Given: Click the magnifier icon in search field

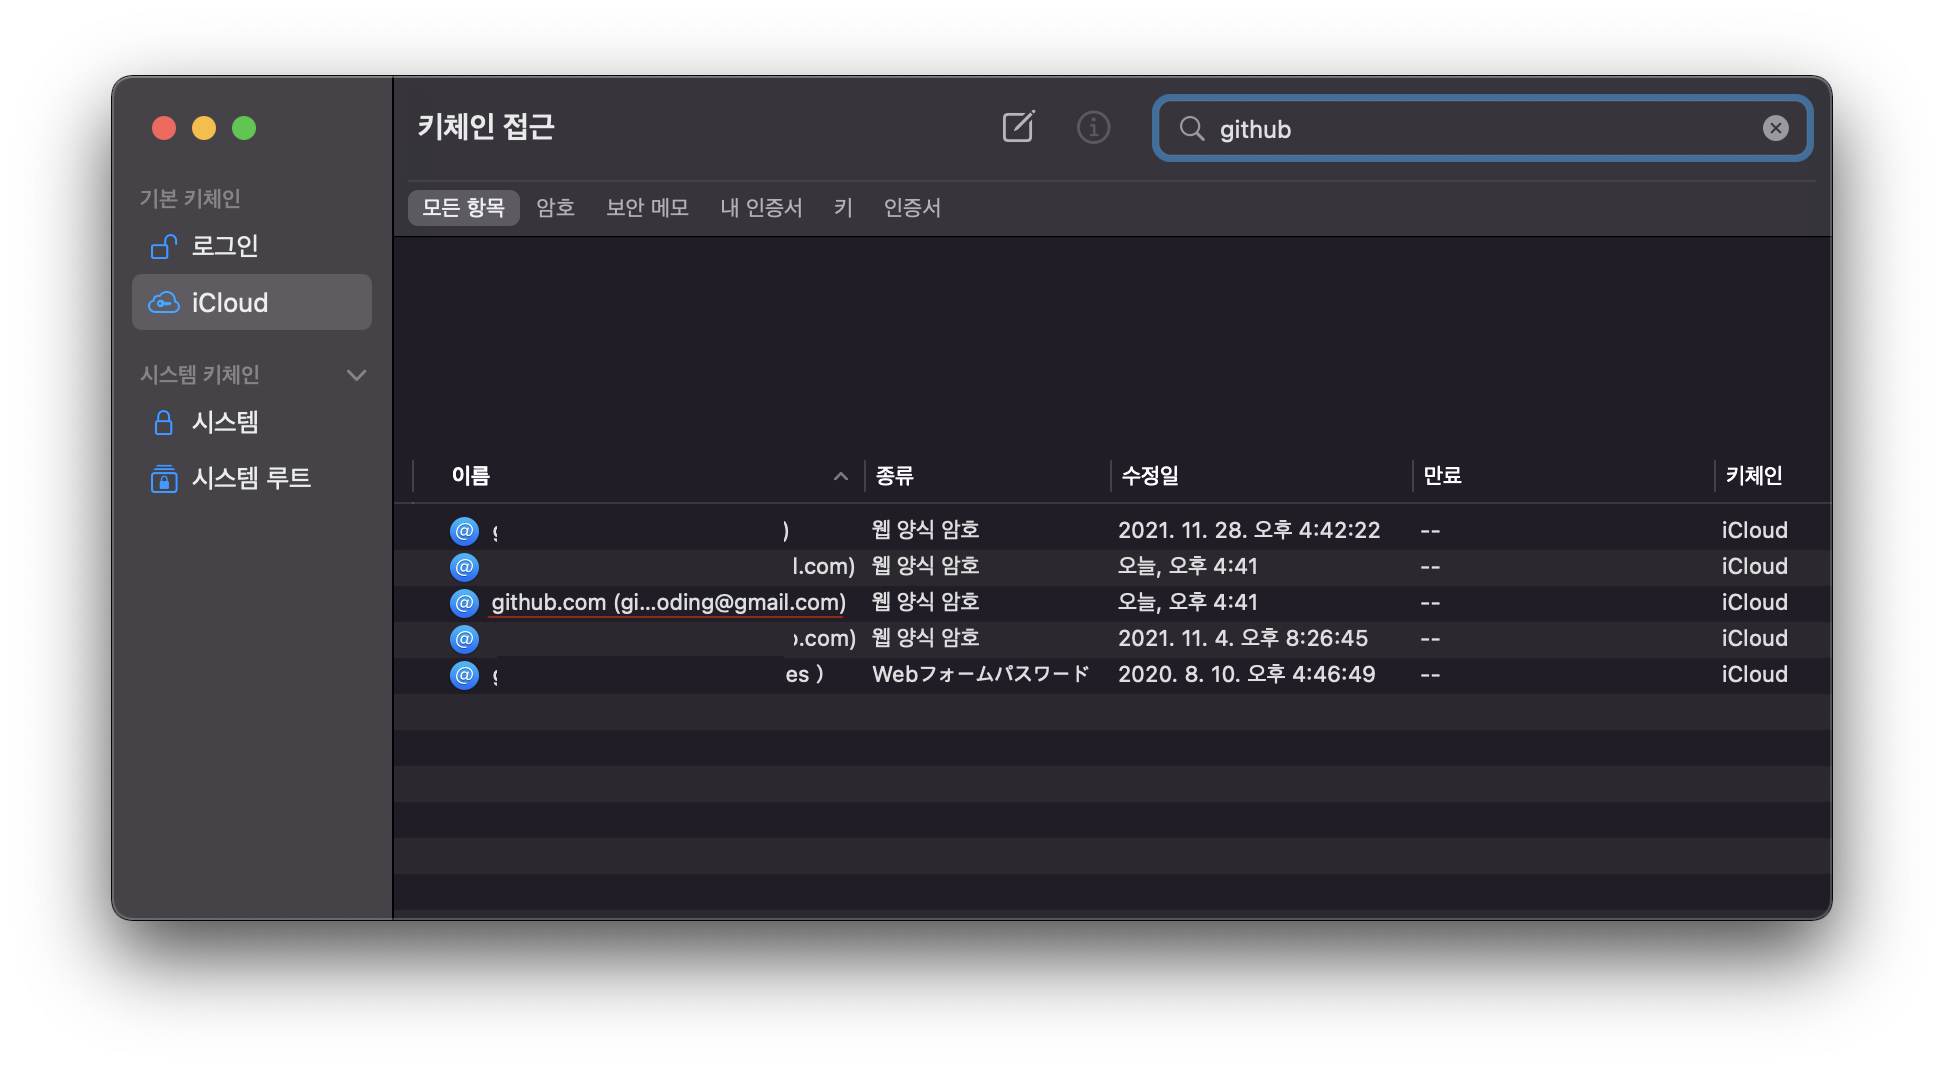Looking at the screenshot, I should point(1191,128).
